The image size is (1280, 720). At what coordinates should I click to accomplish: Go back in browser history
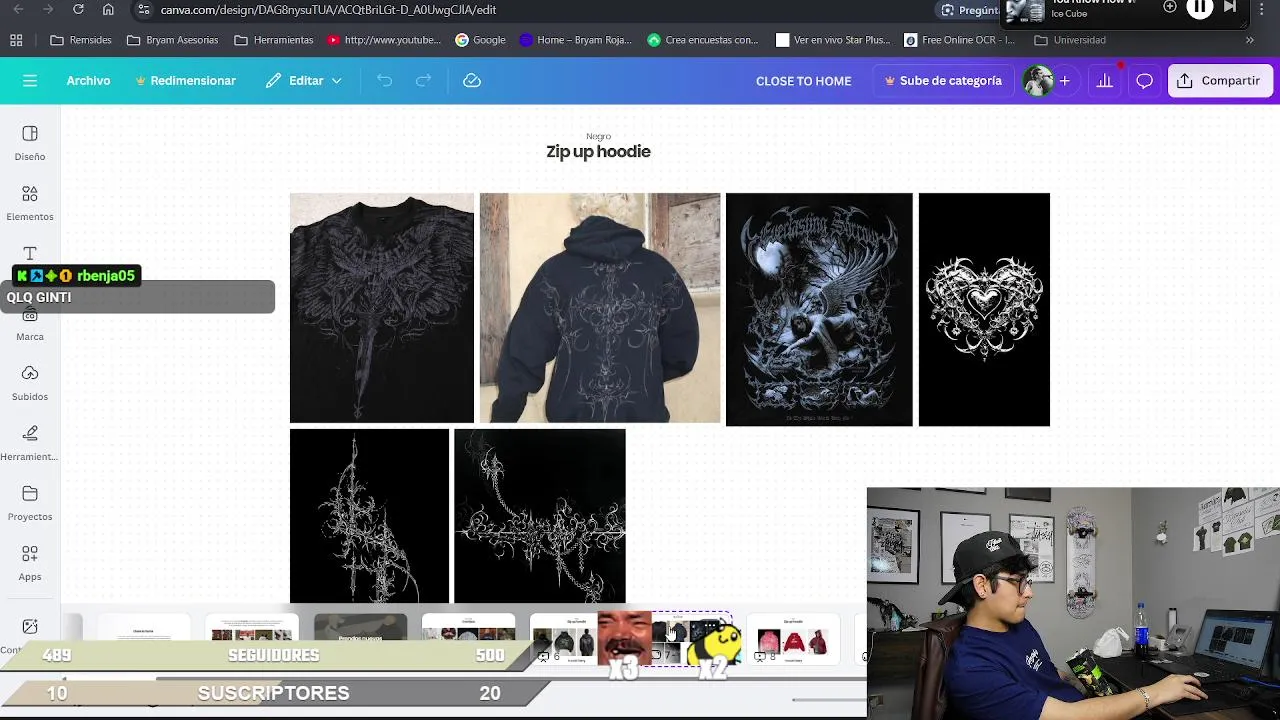18,9
